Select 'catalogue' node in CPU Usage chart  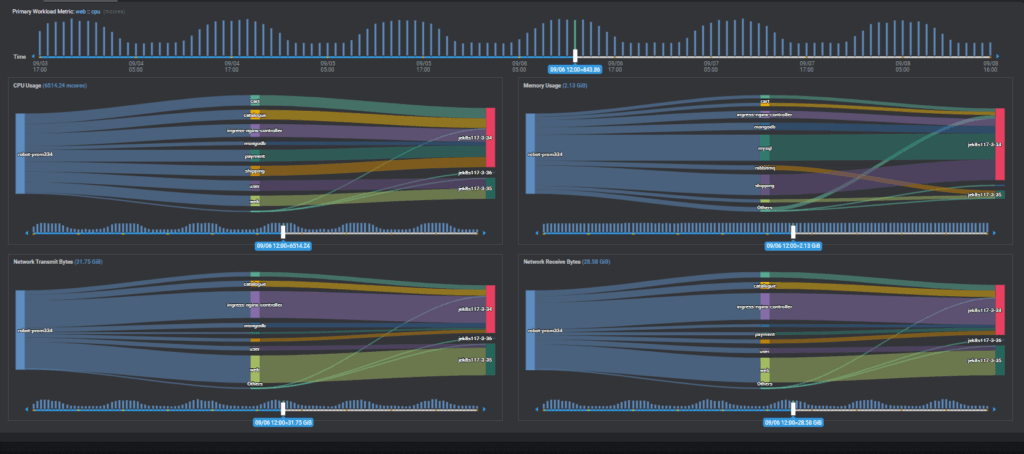coord(255,115)
